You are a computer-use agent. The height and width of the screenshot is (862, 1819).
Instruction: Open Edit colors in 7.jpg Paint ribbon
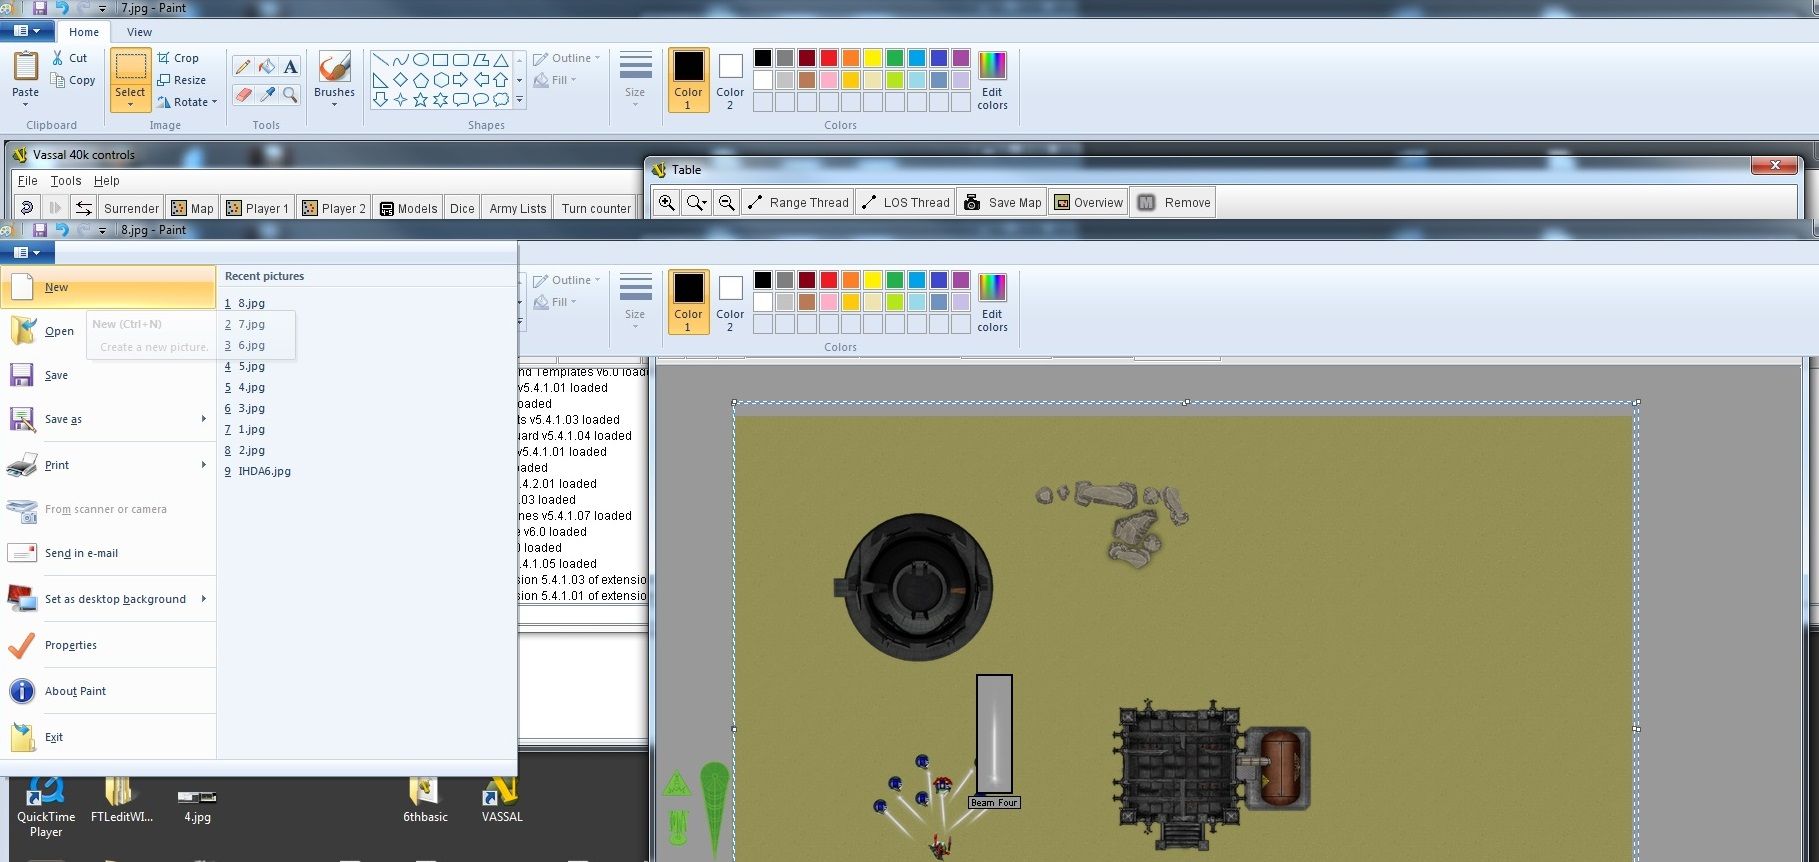[x=992, y=80]
